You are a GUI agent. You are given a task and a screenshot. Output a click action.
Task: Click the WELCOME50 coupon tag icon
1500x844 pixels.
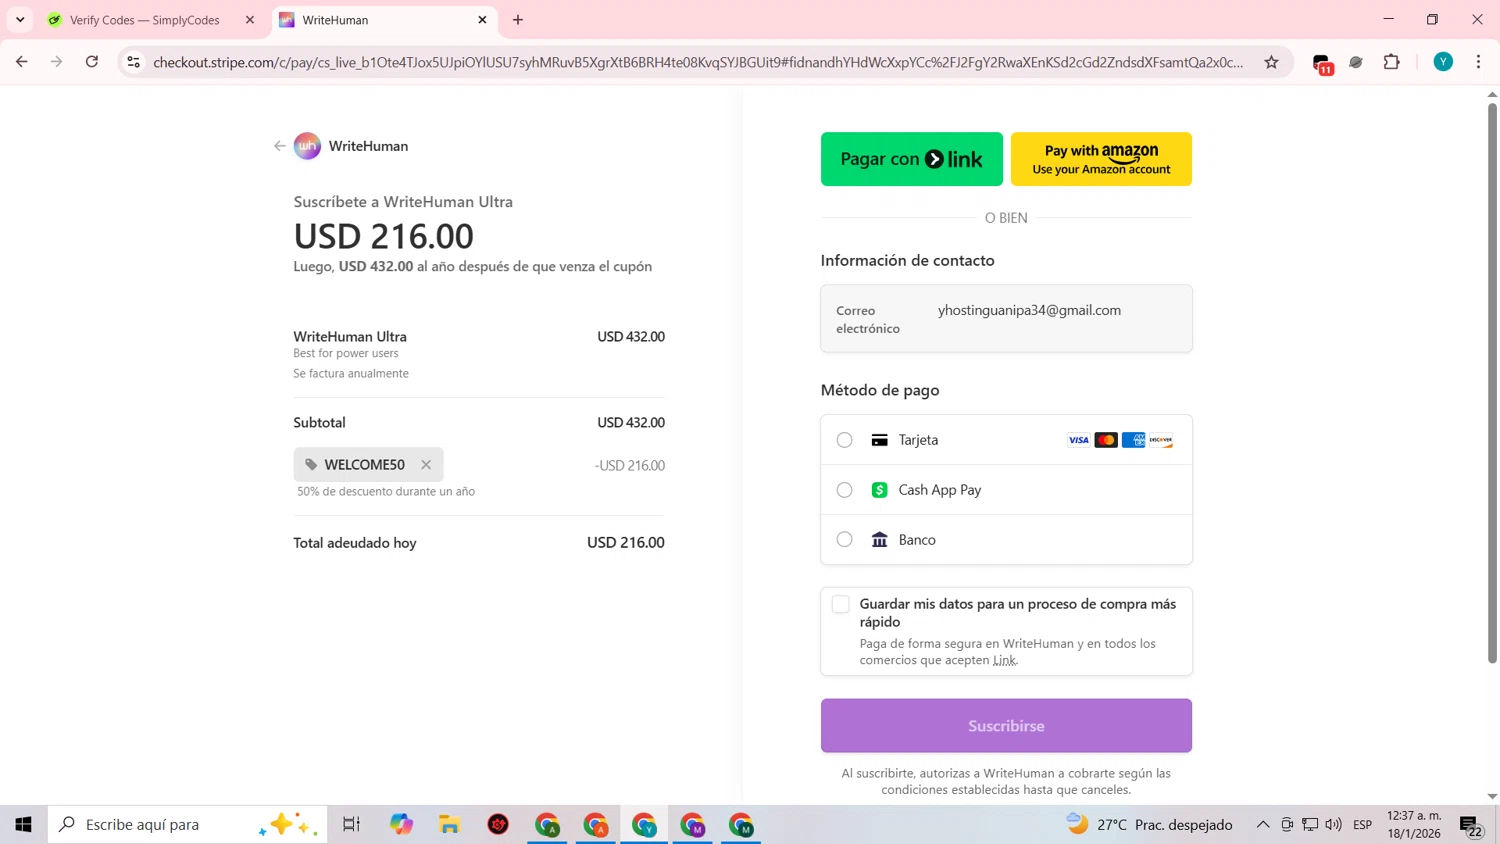311,465
